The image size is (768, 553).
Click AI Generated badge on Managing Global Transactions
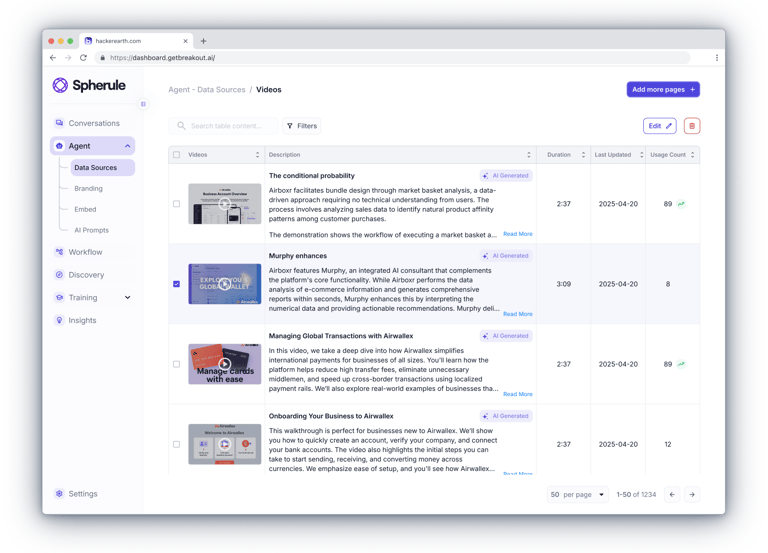505,336
